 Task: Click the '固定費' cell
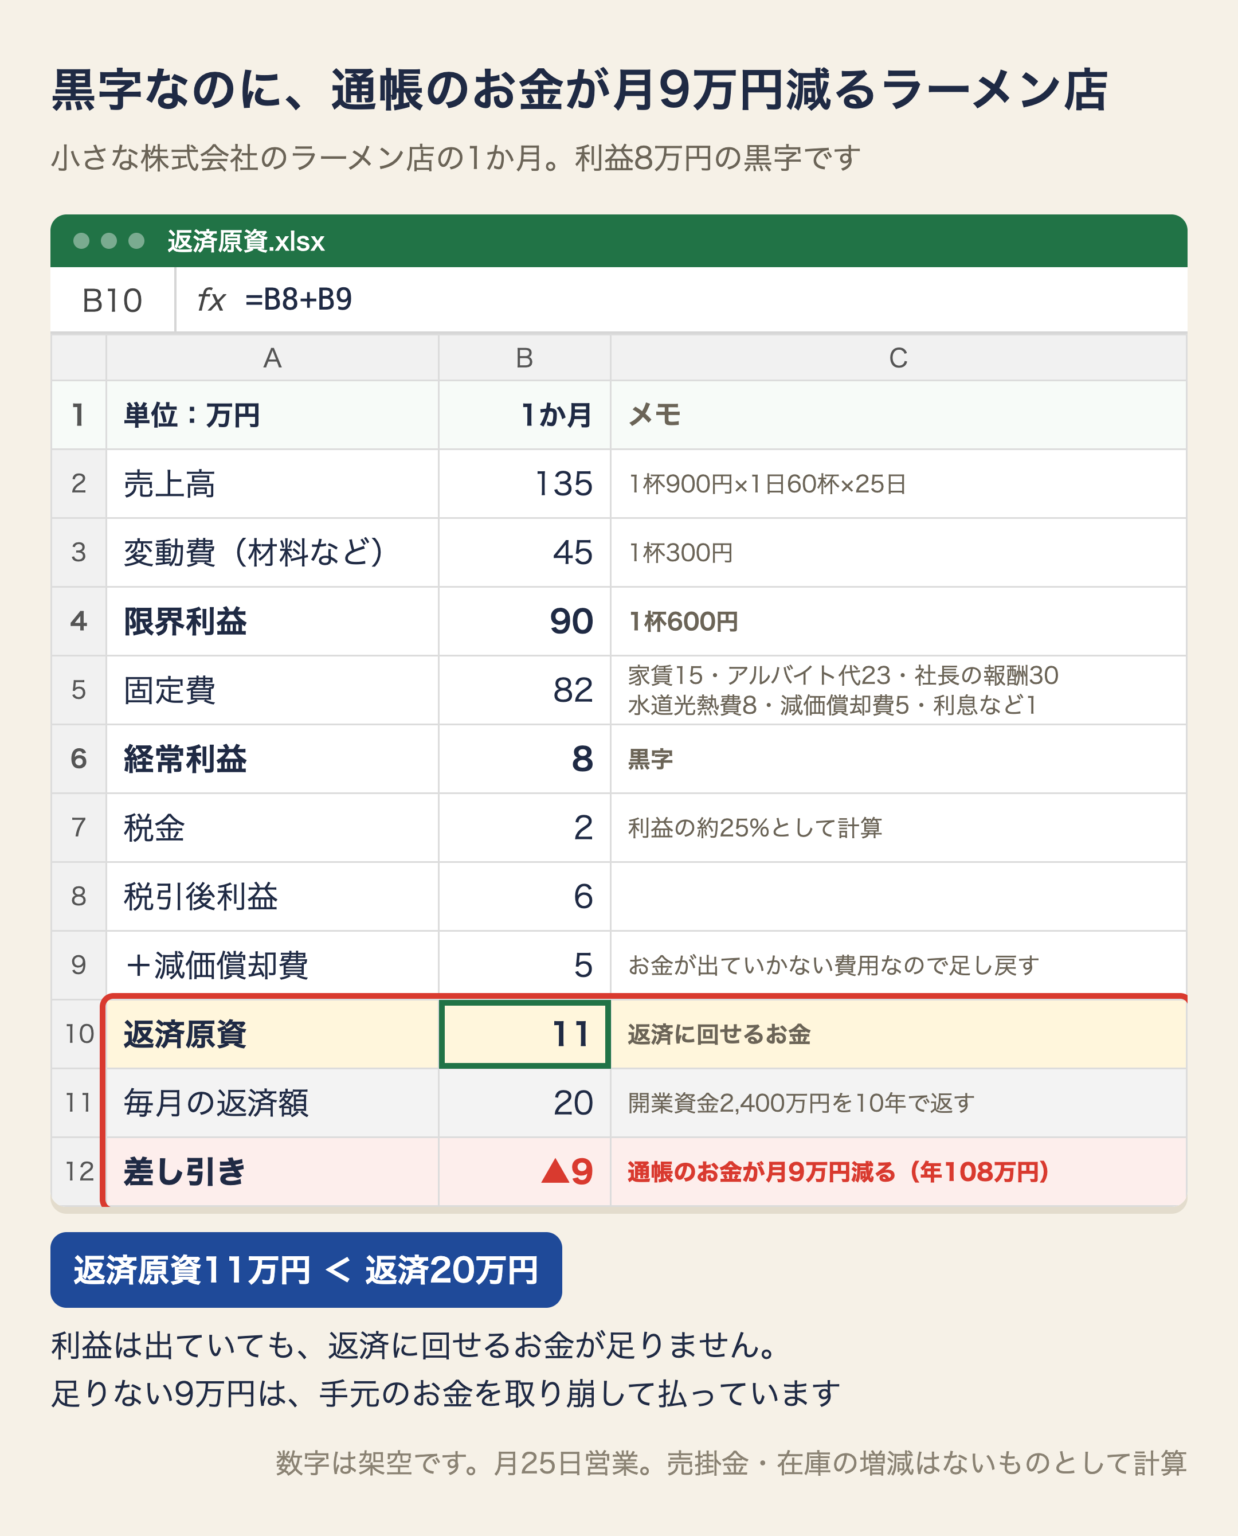[x=272, y=690]
